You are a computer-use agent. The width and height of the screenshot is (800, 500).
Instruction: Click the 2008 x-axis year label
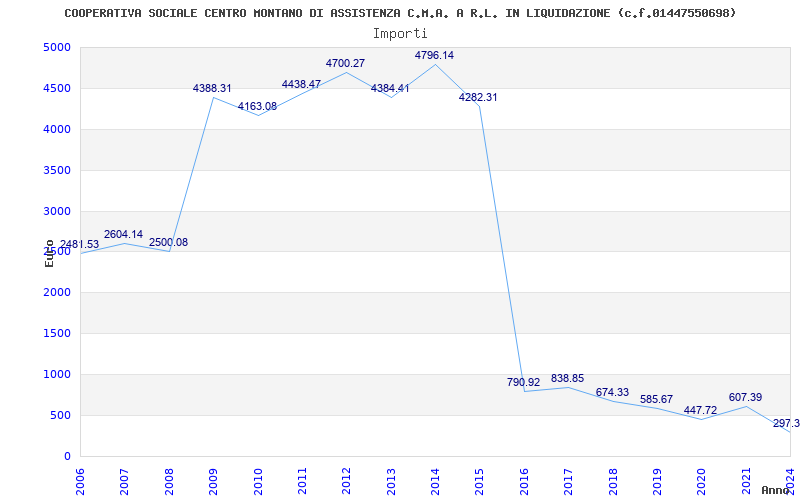pyautogui.click(x=169, y=481)
